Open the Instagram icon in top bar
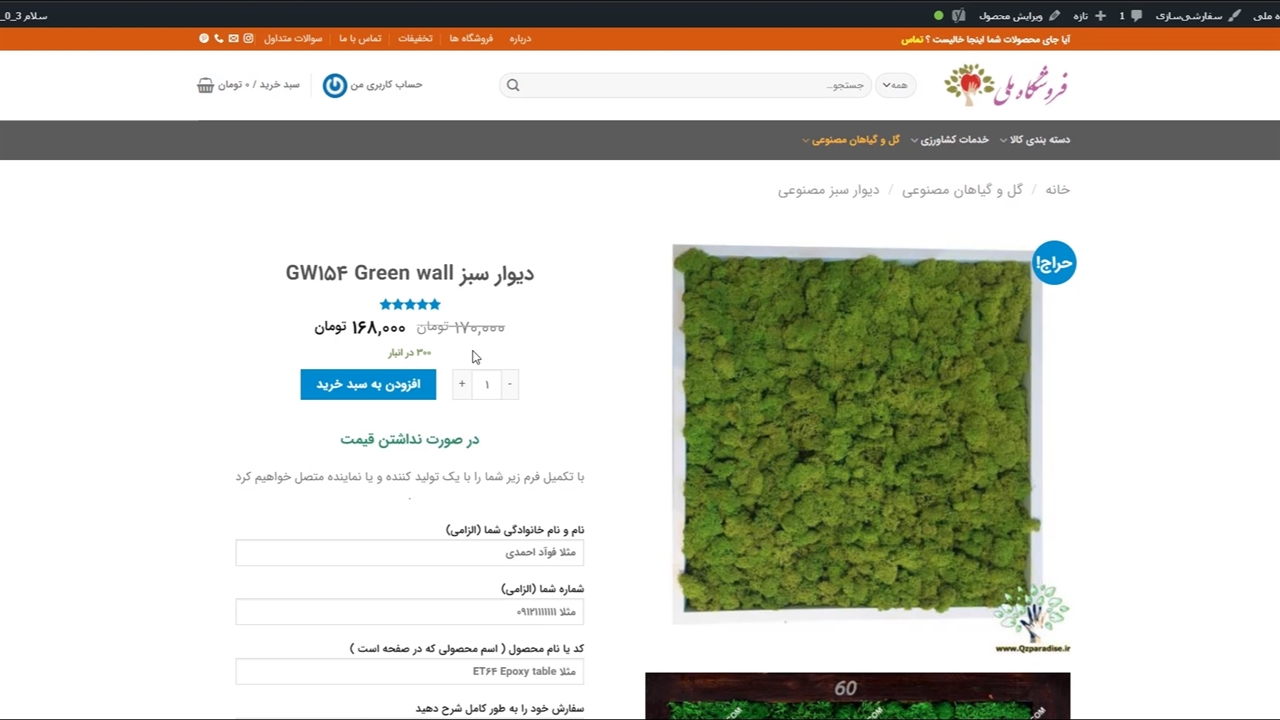This screenshot has height=720, width=1280. pyautogui.click(x=248, y=39)
